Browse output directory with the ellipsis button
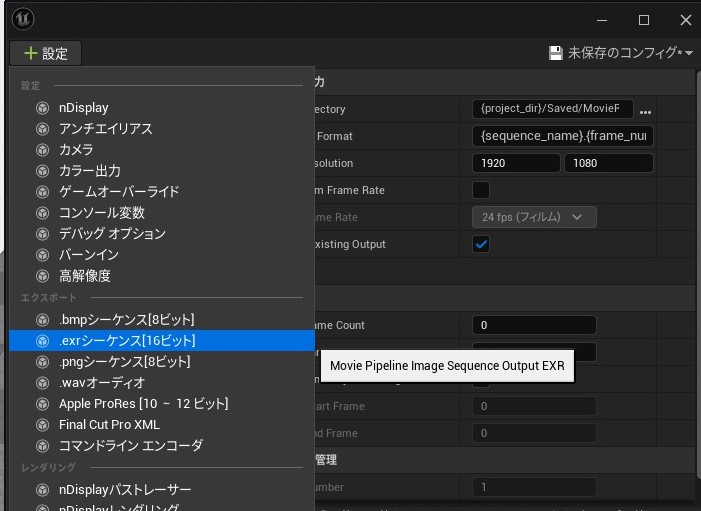 [x=645, y=112]
